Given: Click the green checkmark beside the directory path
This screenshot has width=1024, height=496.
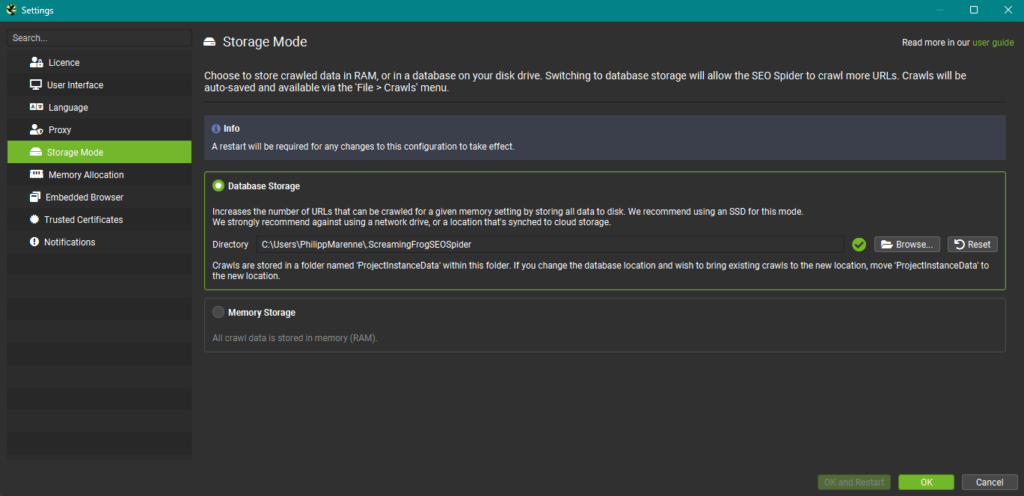Looking at the screenshot, I should 859,245.
